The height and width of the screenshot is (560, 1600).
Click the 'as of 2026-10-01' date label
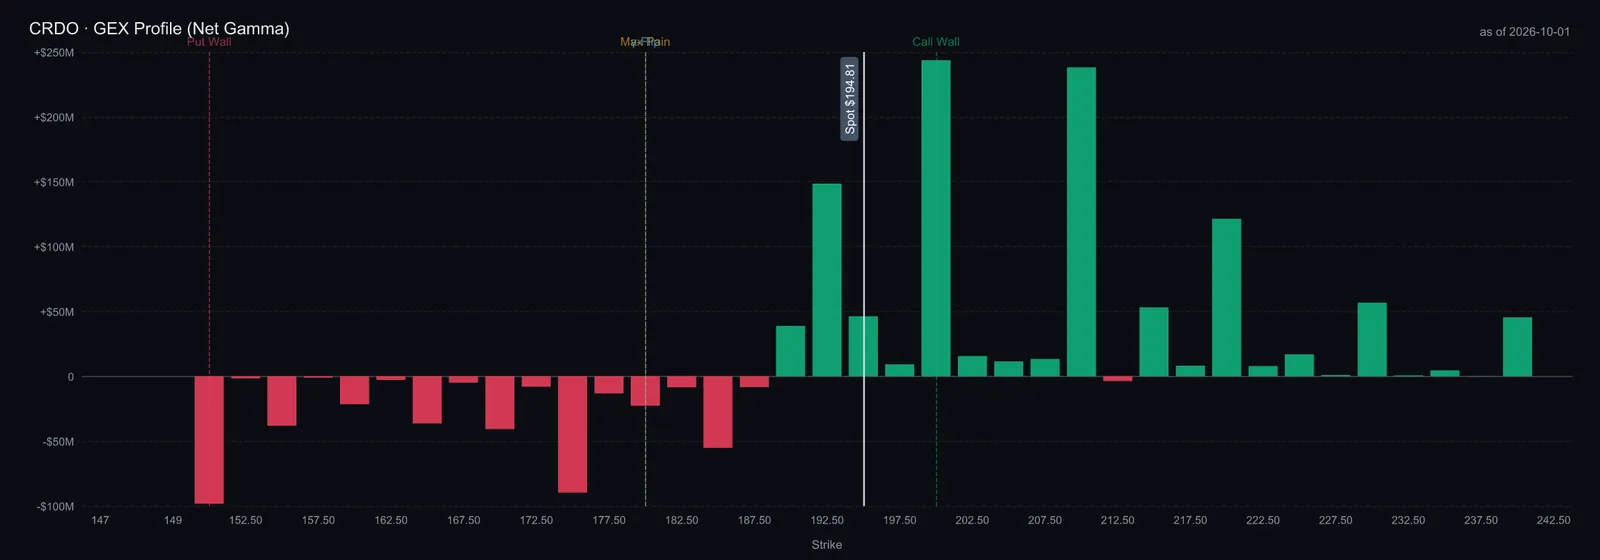click(x=1524, y=32)
